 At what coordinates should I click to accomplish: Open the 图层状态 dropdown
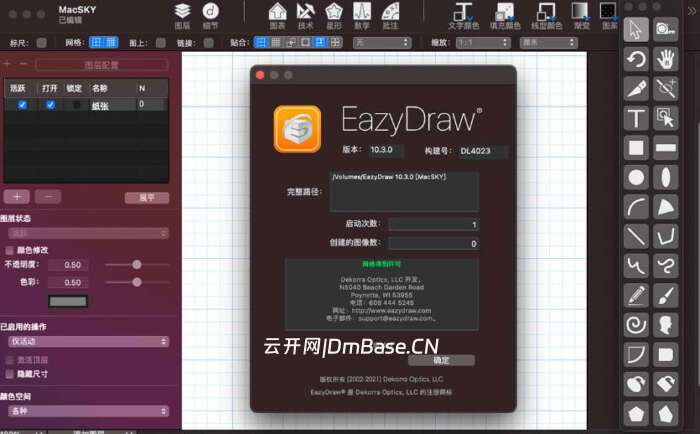click(88, 233)
